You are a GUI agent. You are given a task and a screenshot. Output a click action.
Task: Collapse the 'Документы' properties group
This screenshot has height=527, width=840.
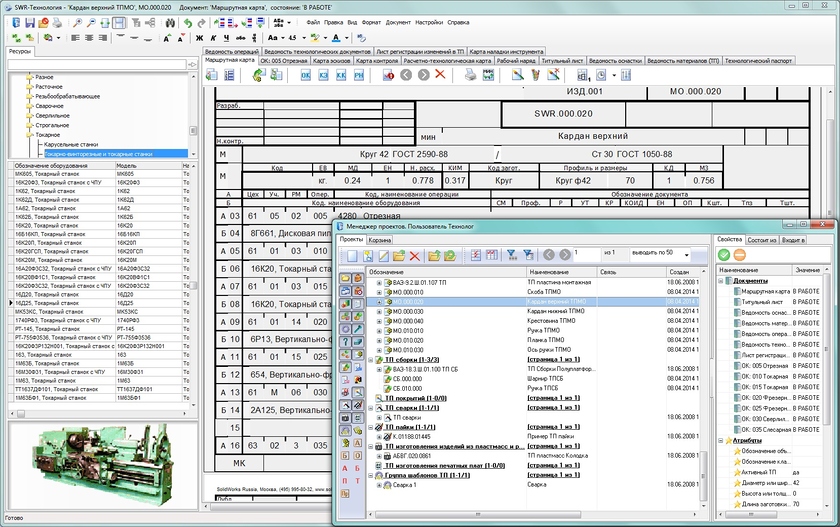tap(721, 281)
